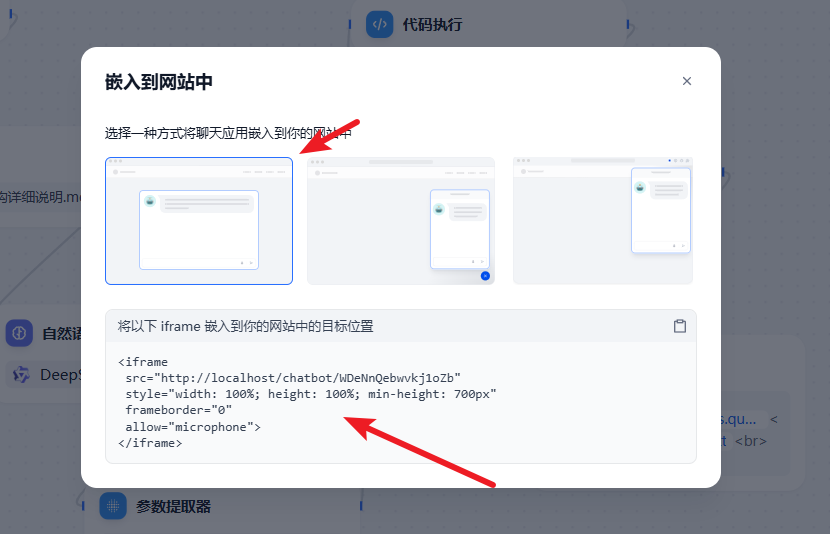Click the iframe src URL line
This screenshot has height=534, width=830.
tap(292, 378)
